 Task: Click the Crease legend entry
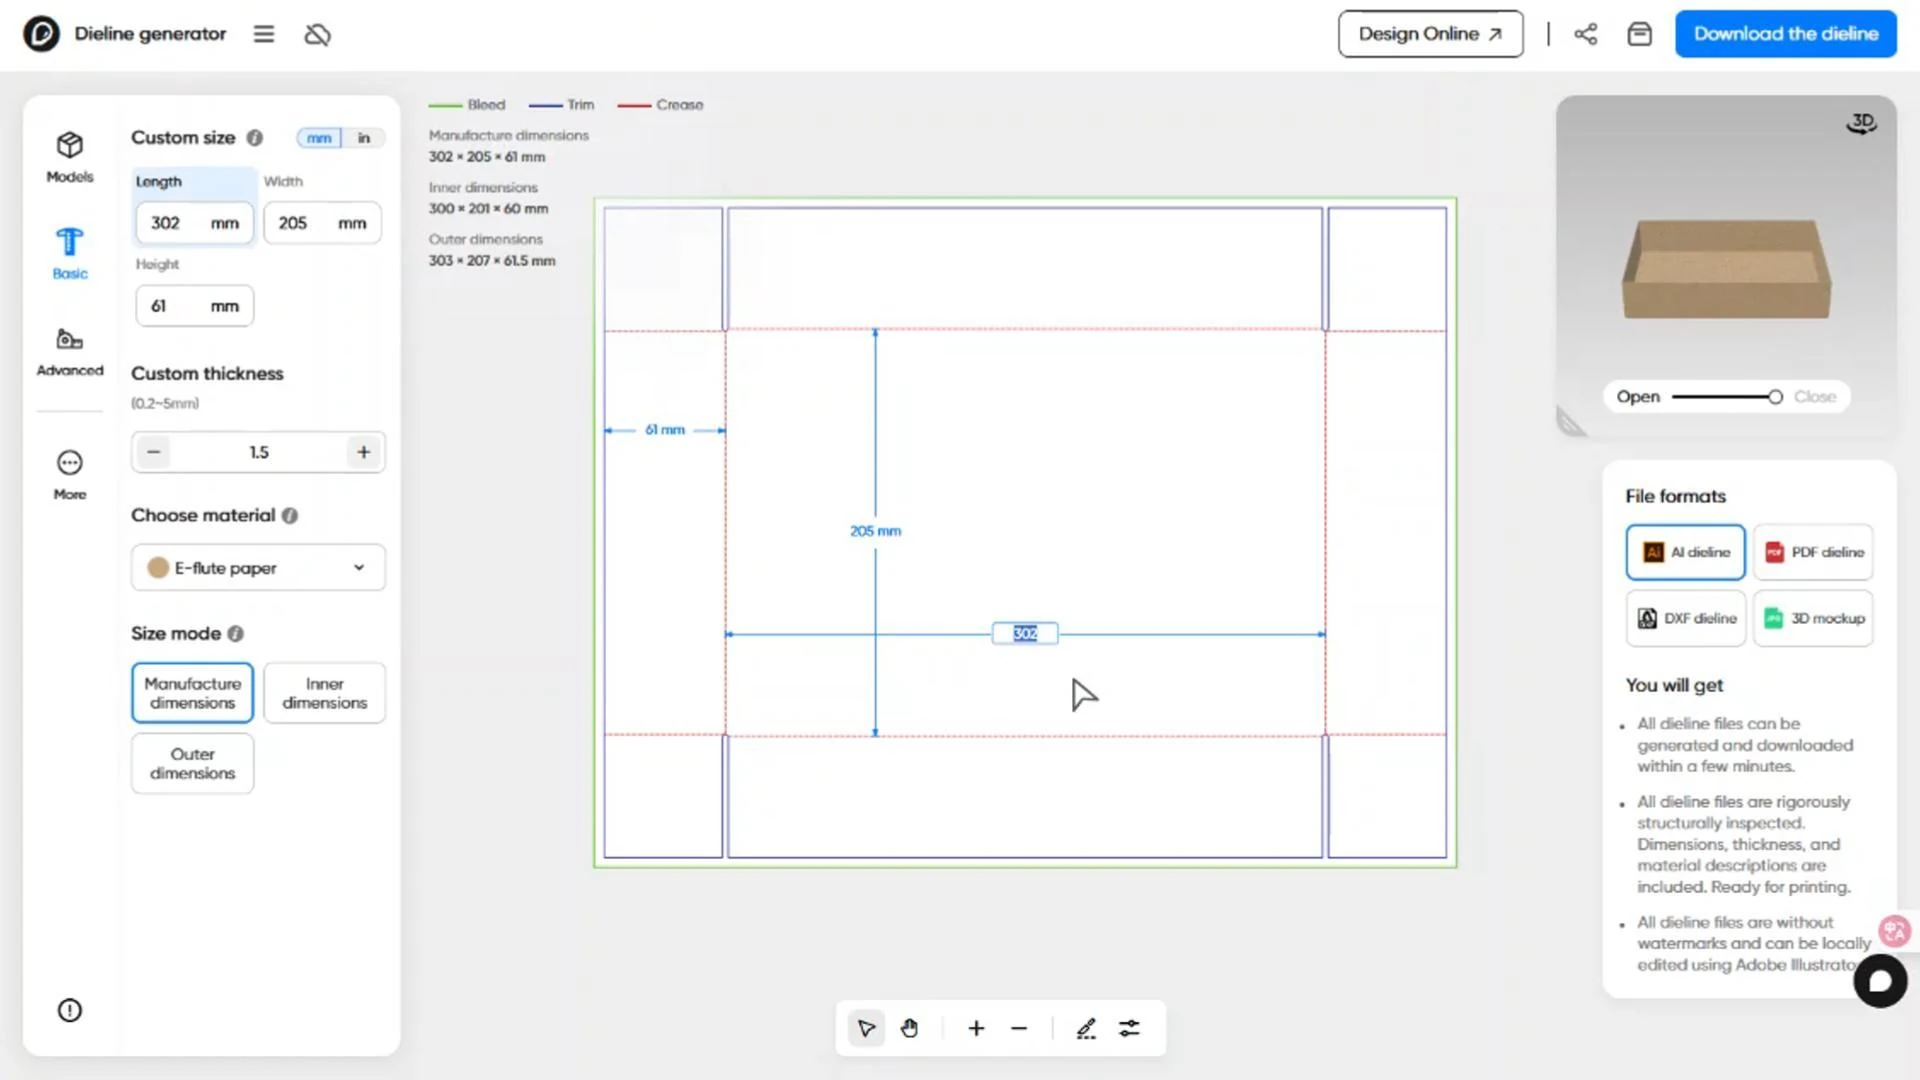(x=660, y=105)
